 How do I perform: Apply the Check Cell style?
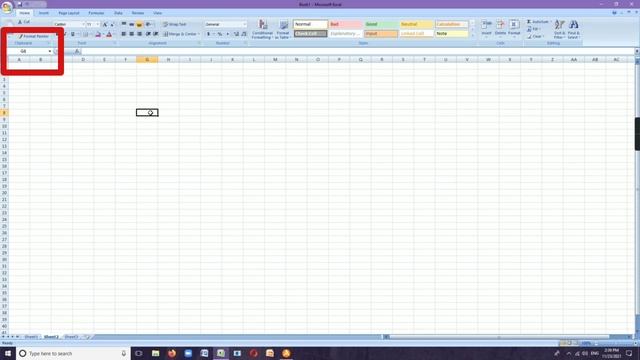click(x=310, y=33)
